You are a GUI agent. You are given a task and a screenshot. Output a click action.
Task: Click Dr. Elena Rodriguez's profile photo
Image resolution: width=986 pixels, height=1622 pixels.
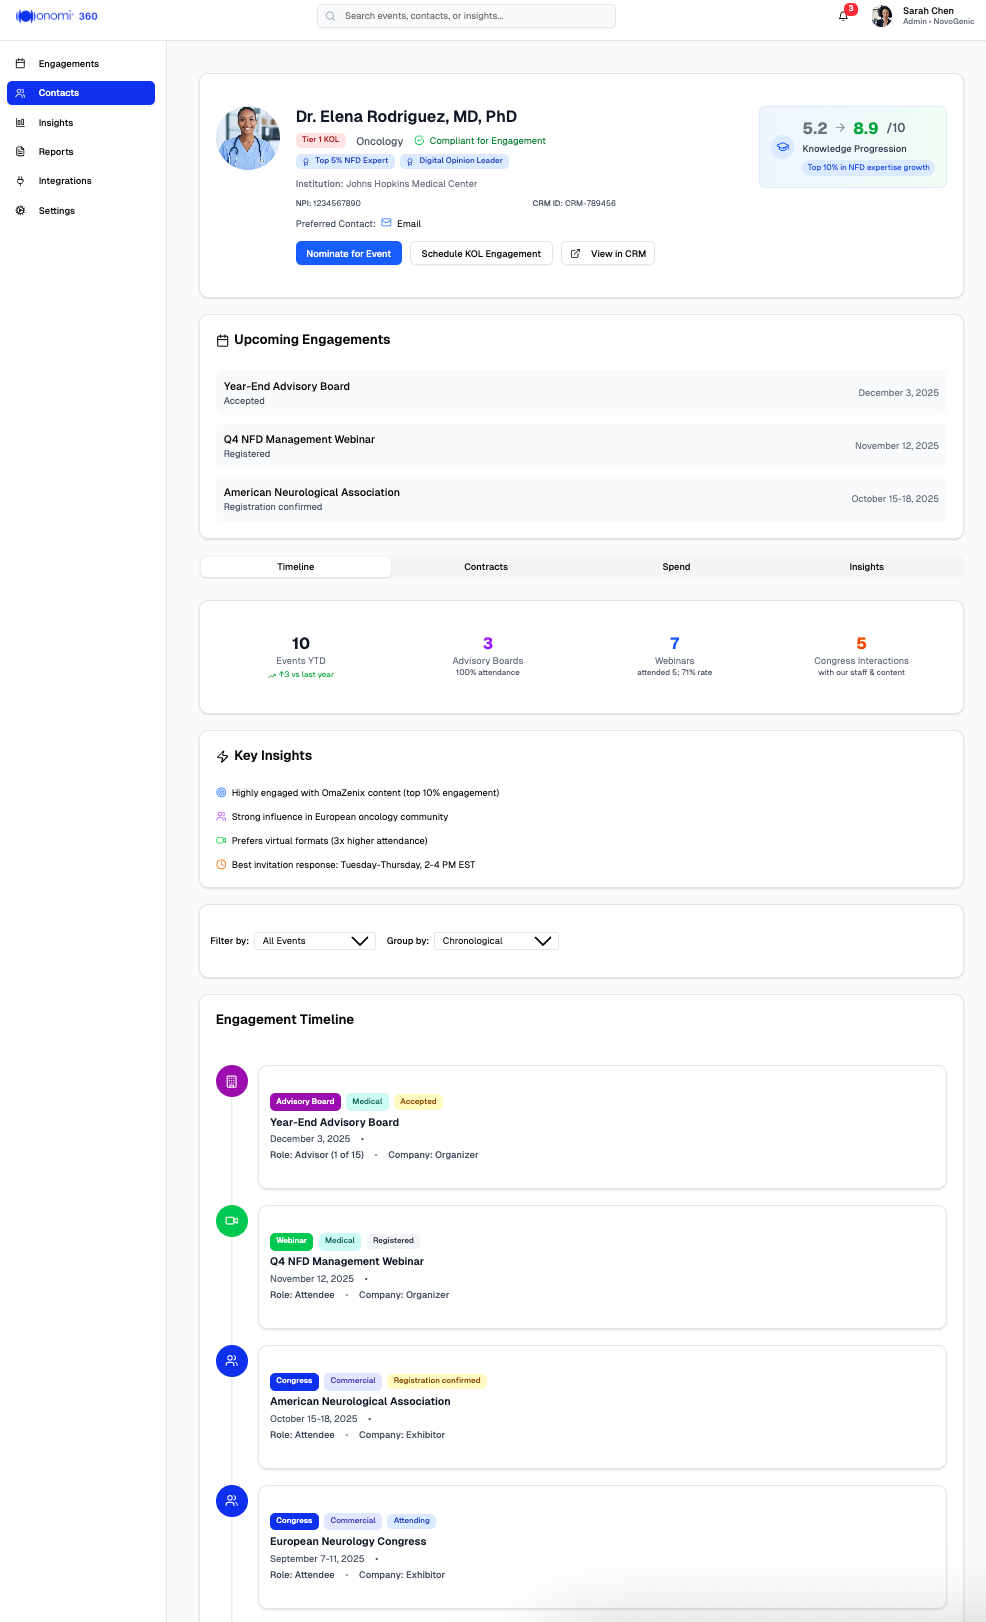(x=248, y=138)
